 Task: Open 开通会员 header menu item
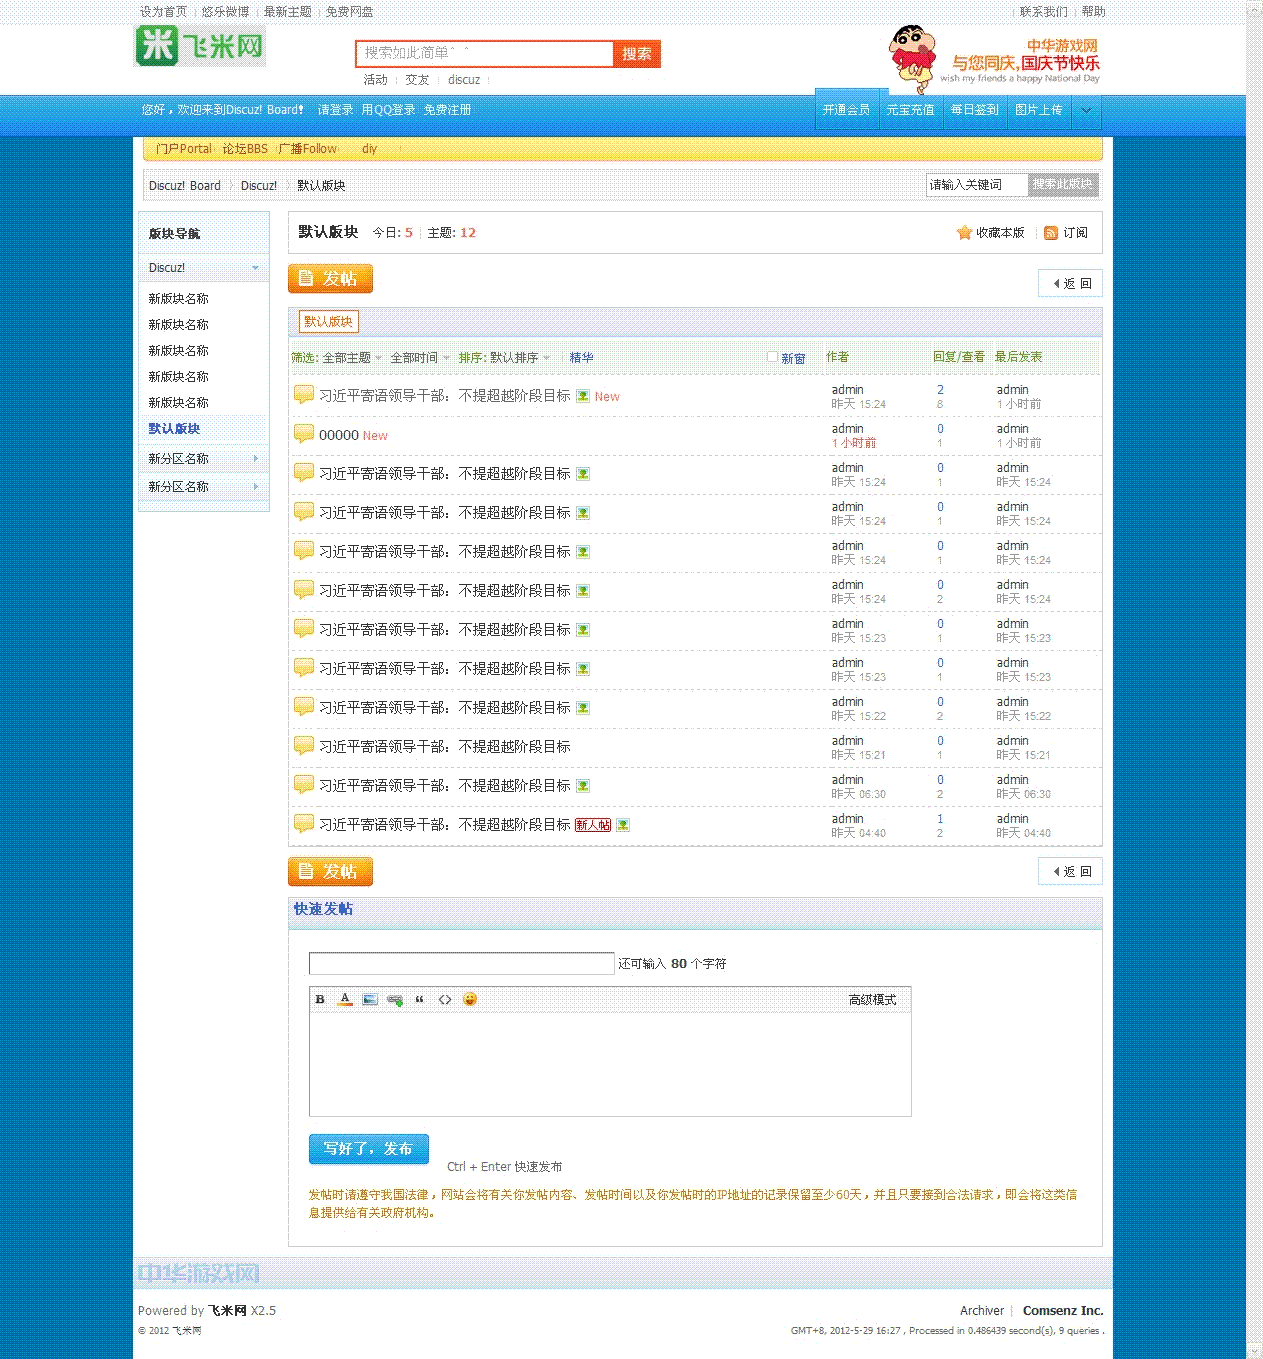(846, 110)
